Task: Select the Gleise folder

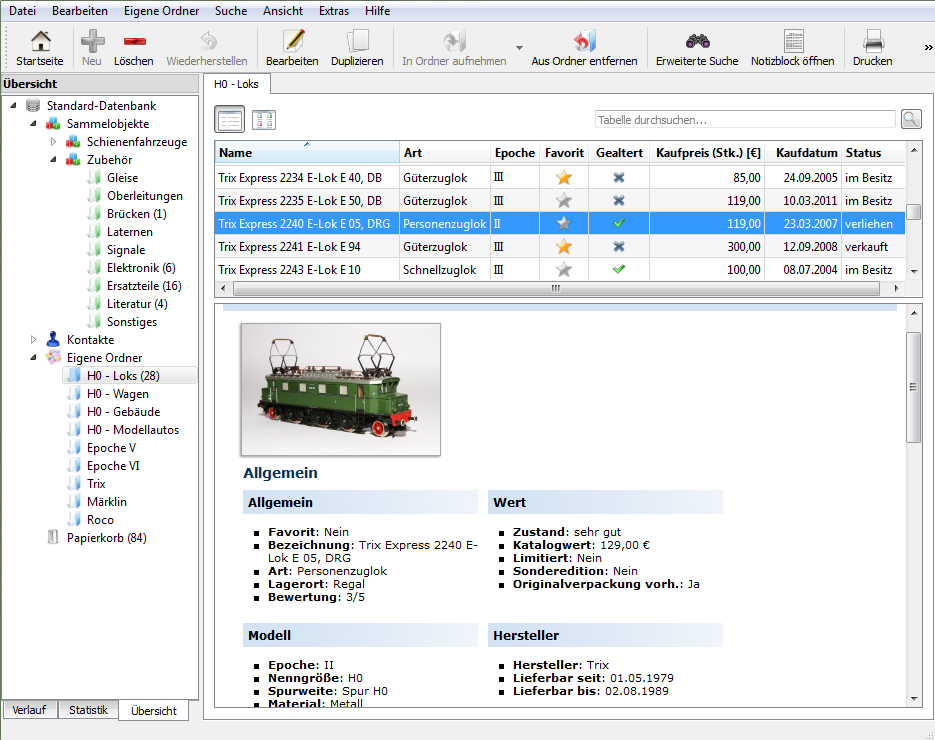Action: tap(122, 178)
